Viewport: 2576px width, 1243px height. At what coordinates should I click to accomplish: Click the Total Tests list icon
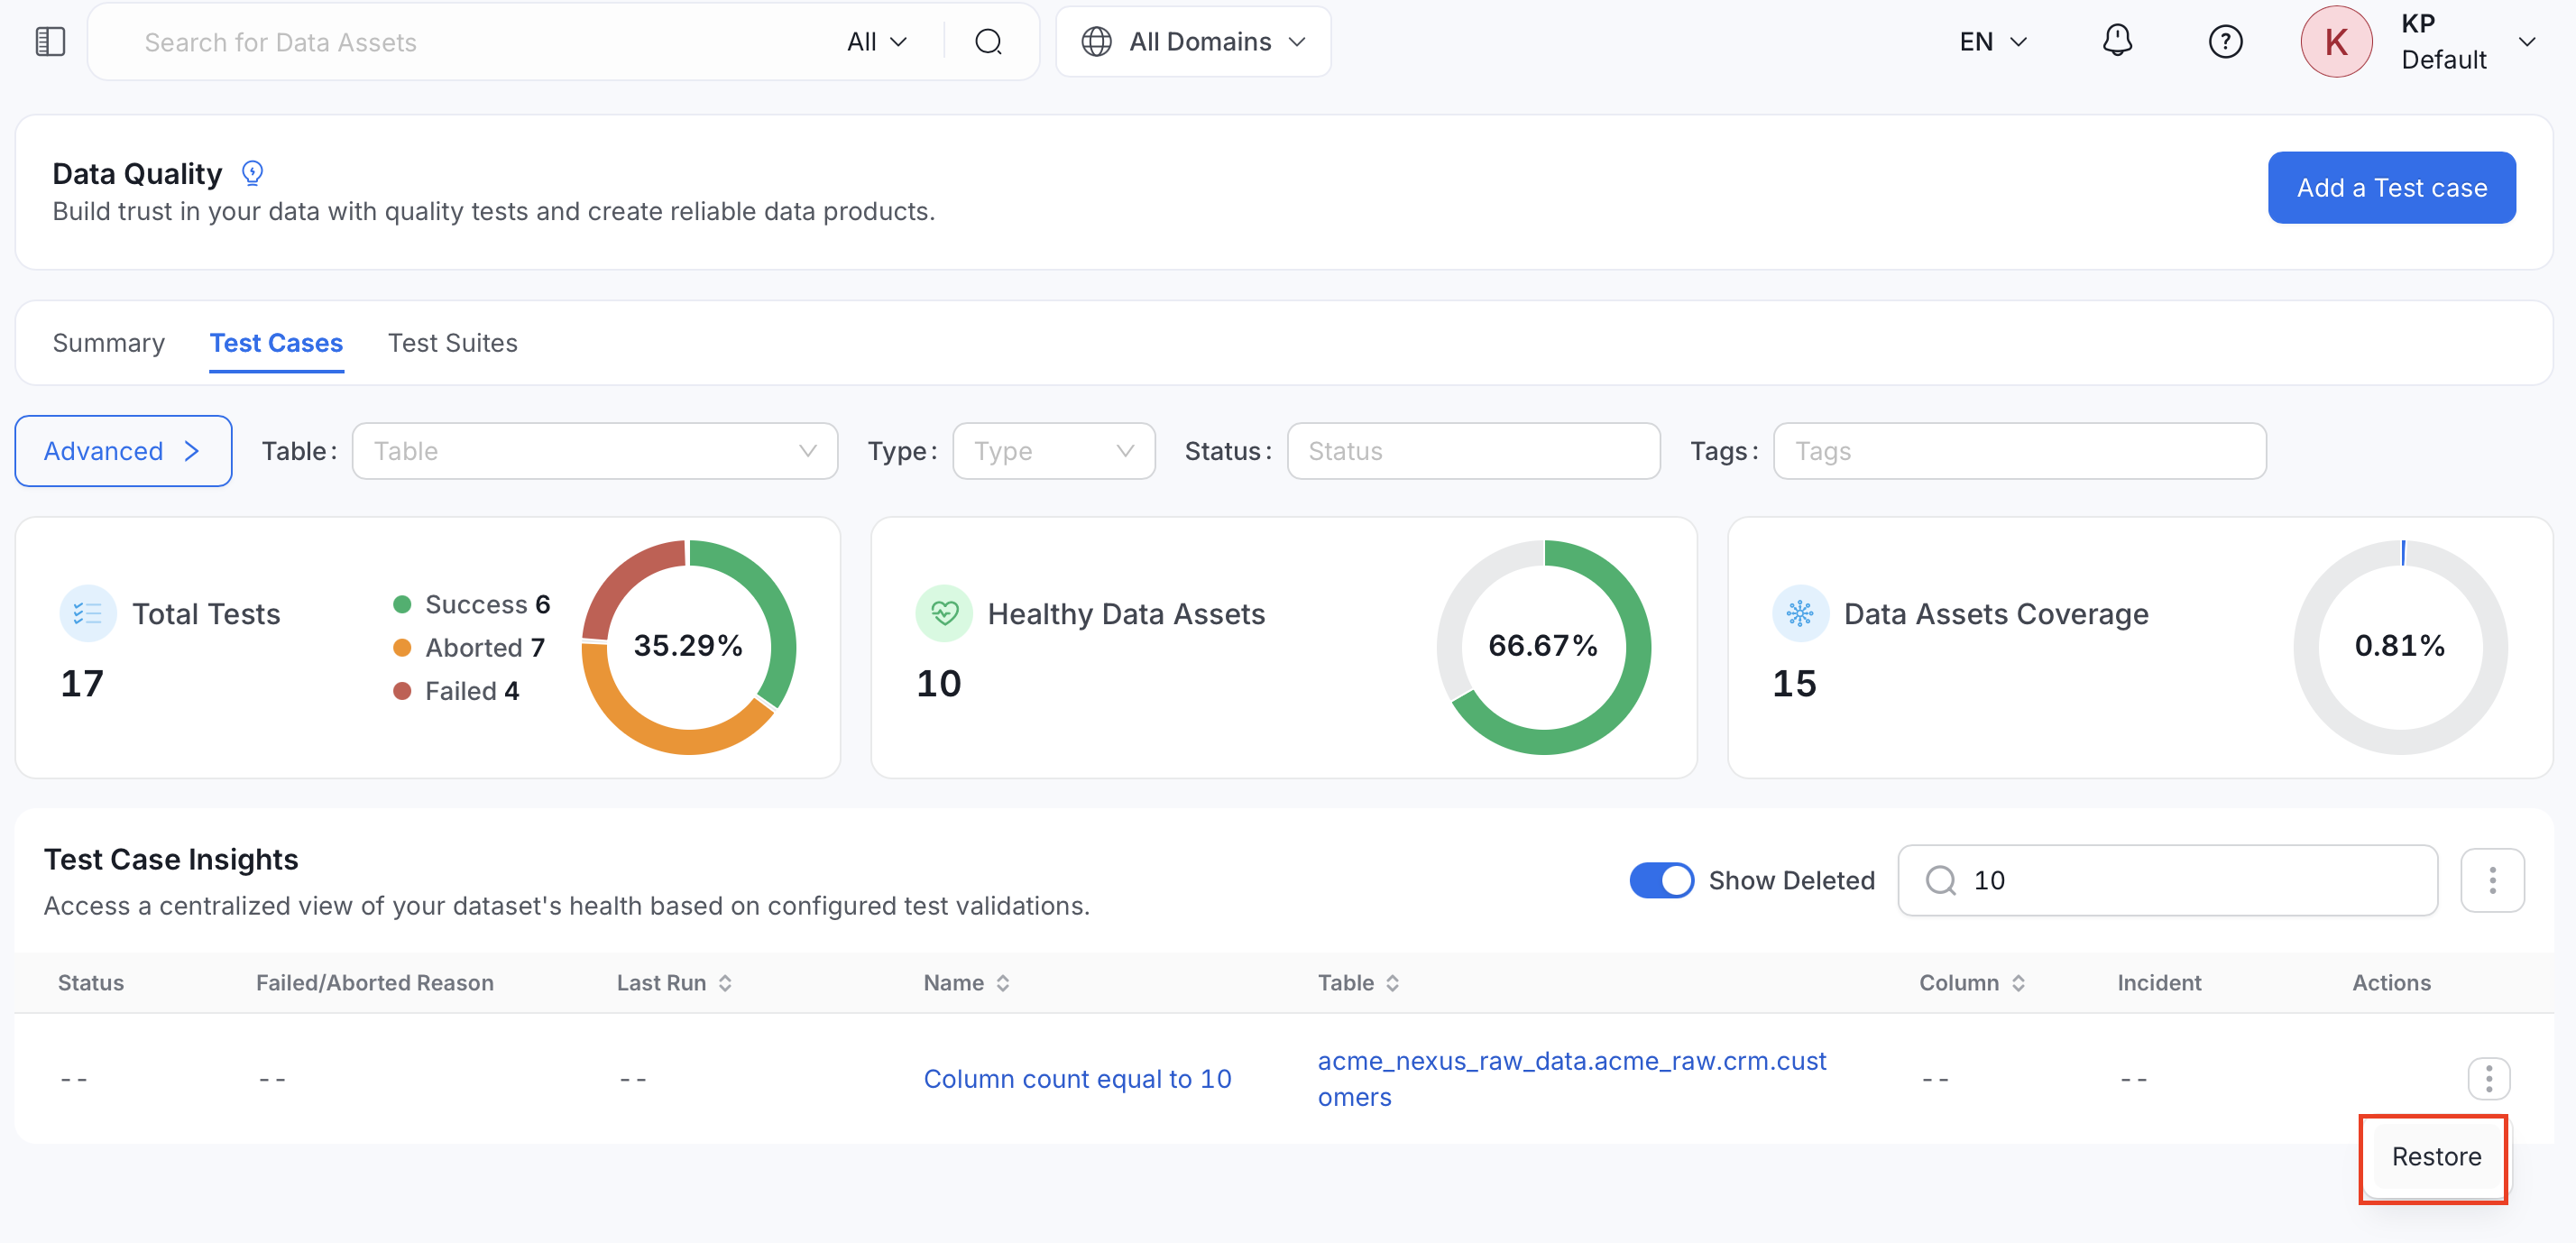point(88,613)
